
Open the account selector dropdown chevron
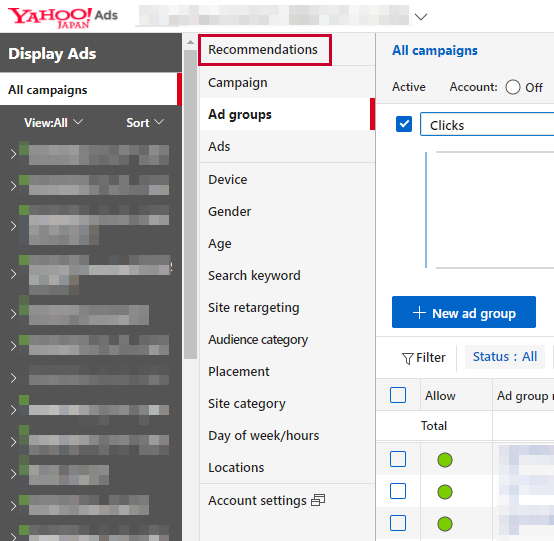tap(421, 17)
